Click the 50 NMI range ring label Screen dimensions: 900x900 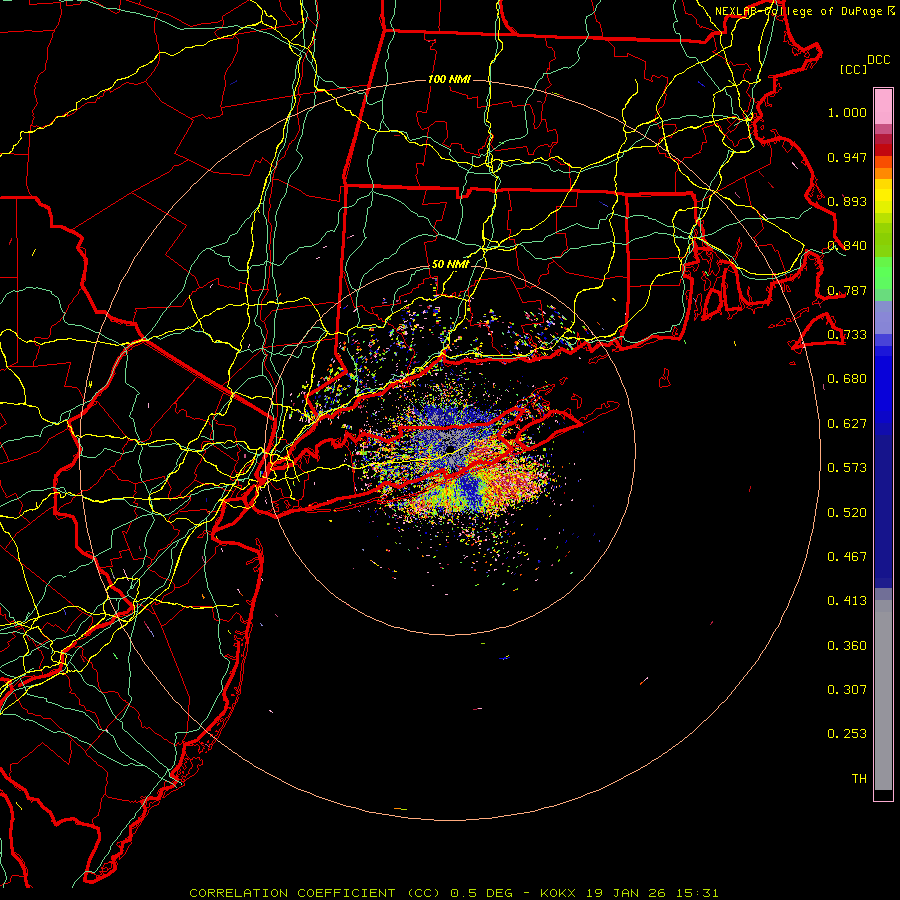click(x=450, y=264)
